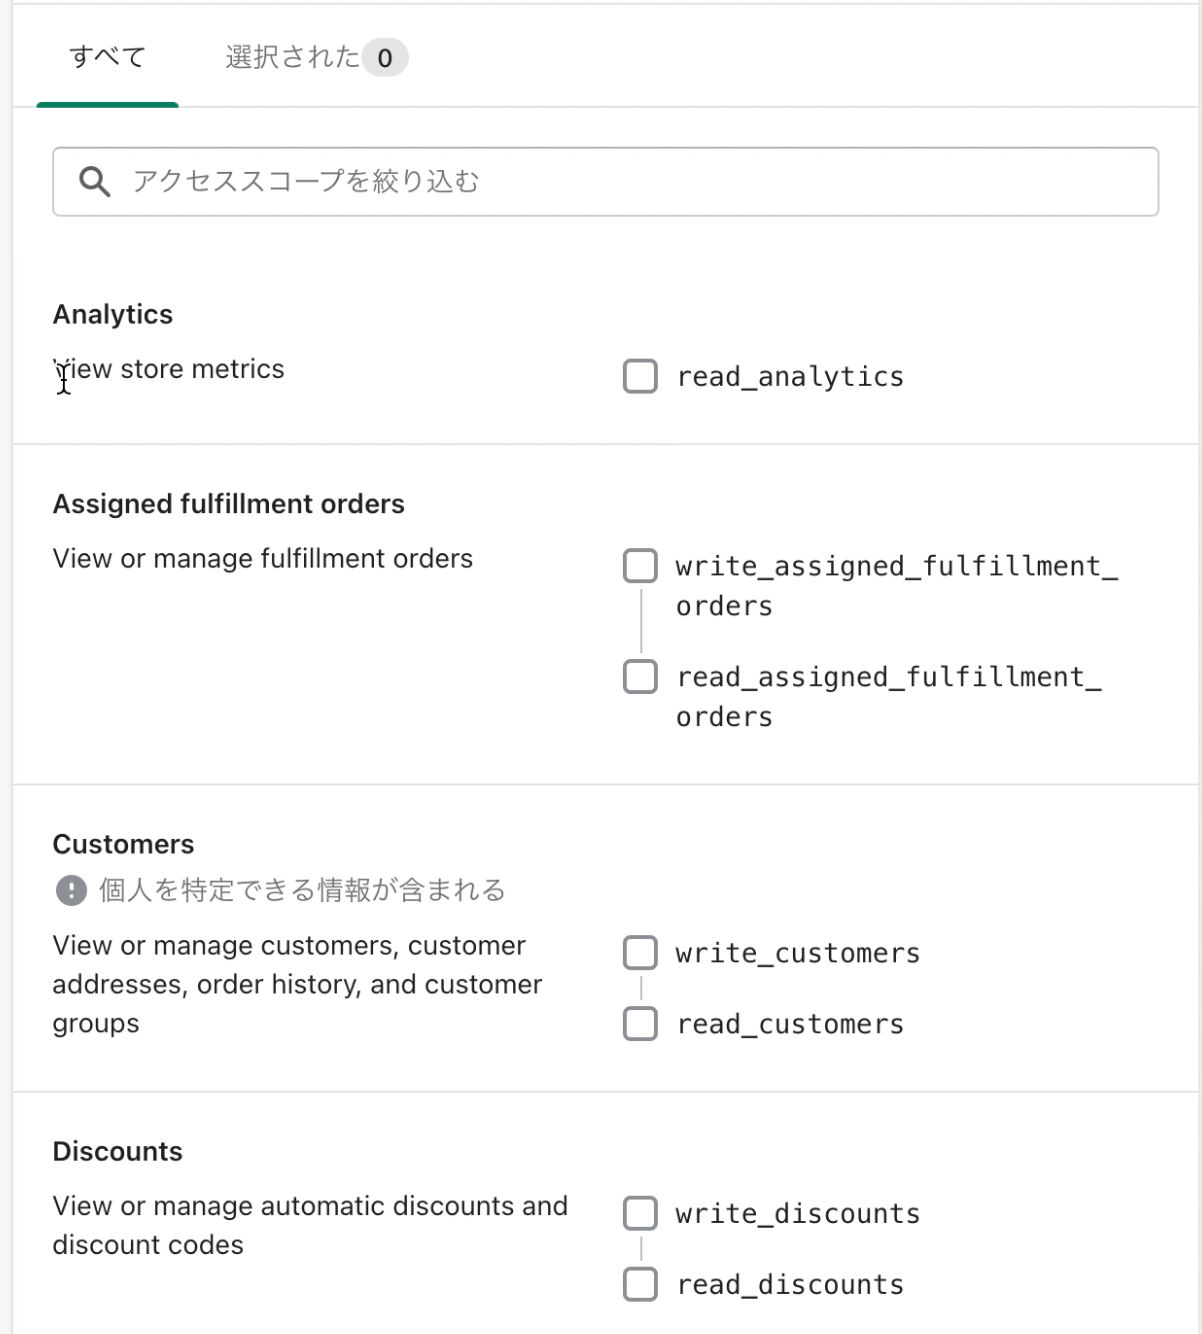Viewport: 1202px width, 1334px height.
Task: Select the read_customers checkbox
Action: (x=640, y=1024)
